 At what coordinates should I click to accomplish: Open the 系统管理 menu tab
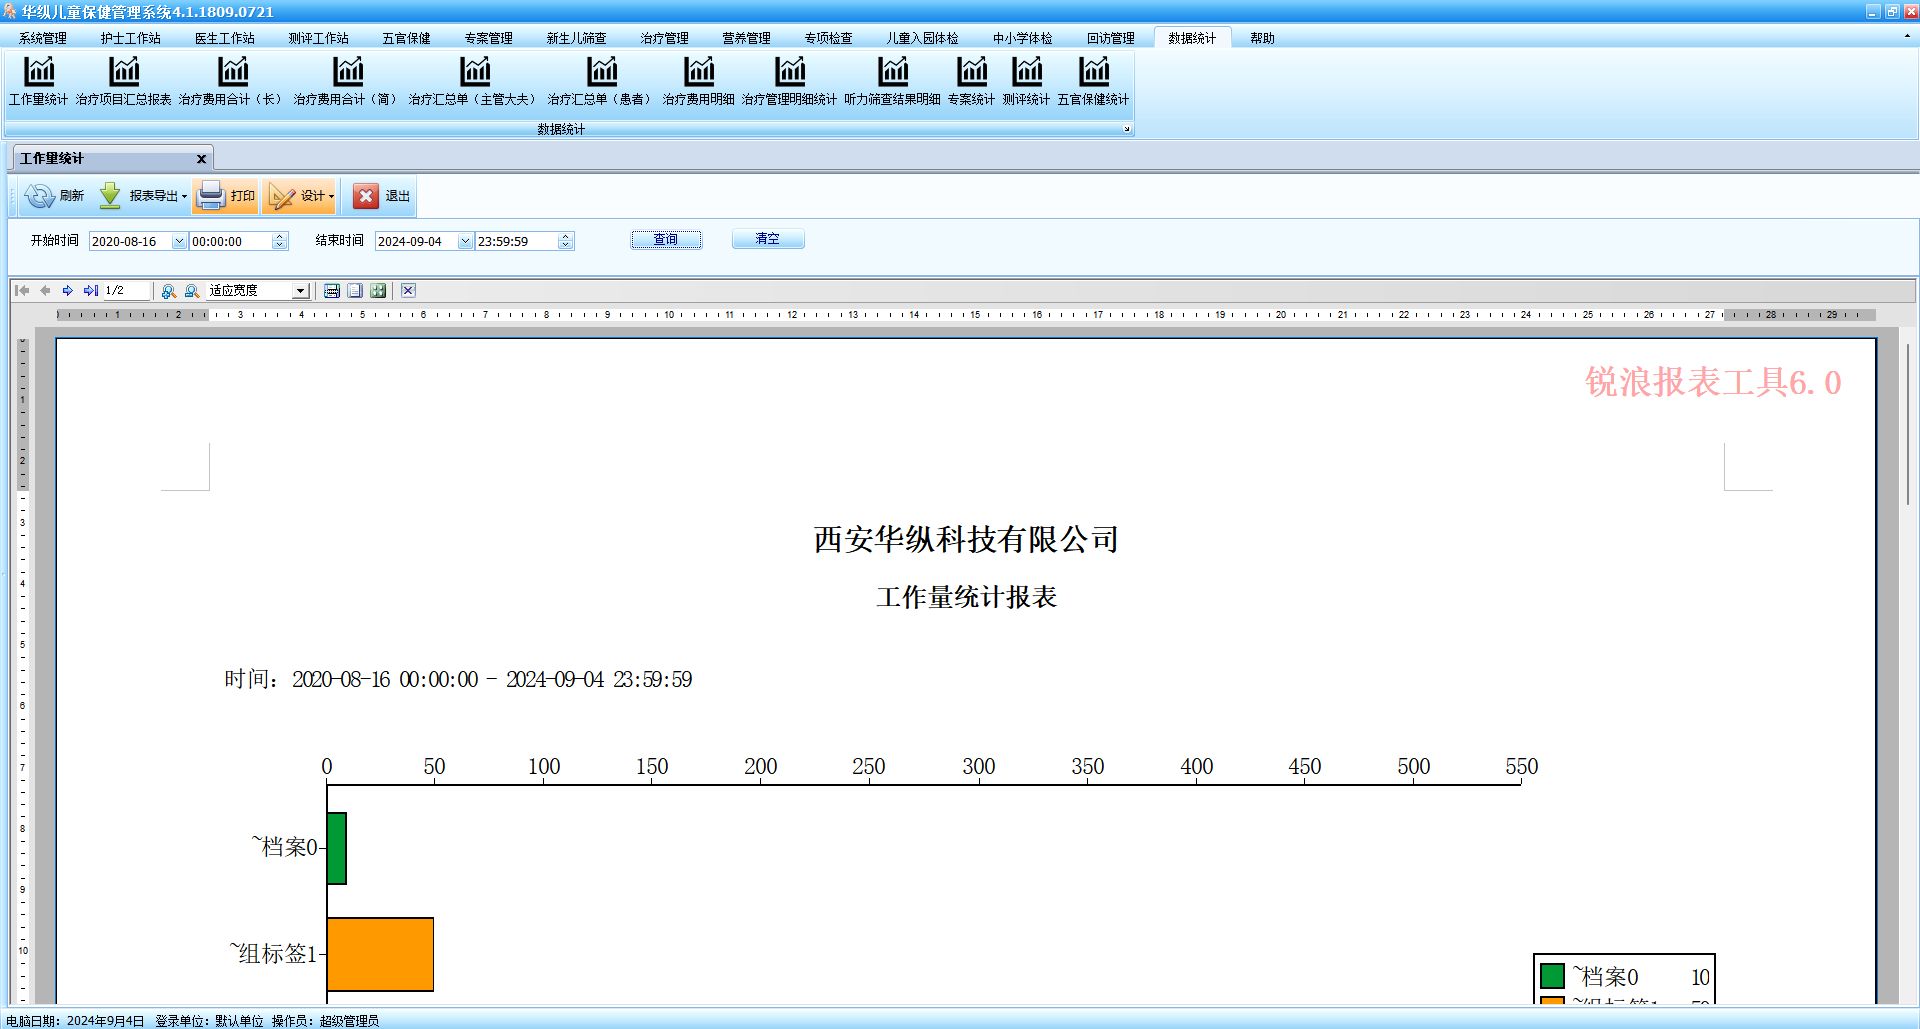coord(43,38)
